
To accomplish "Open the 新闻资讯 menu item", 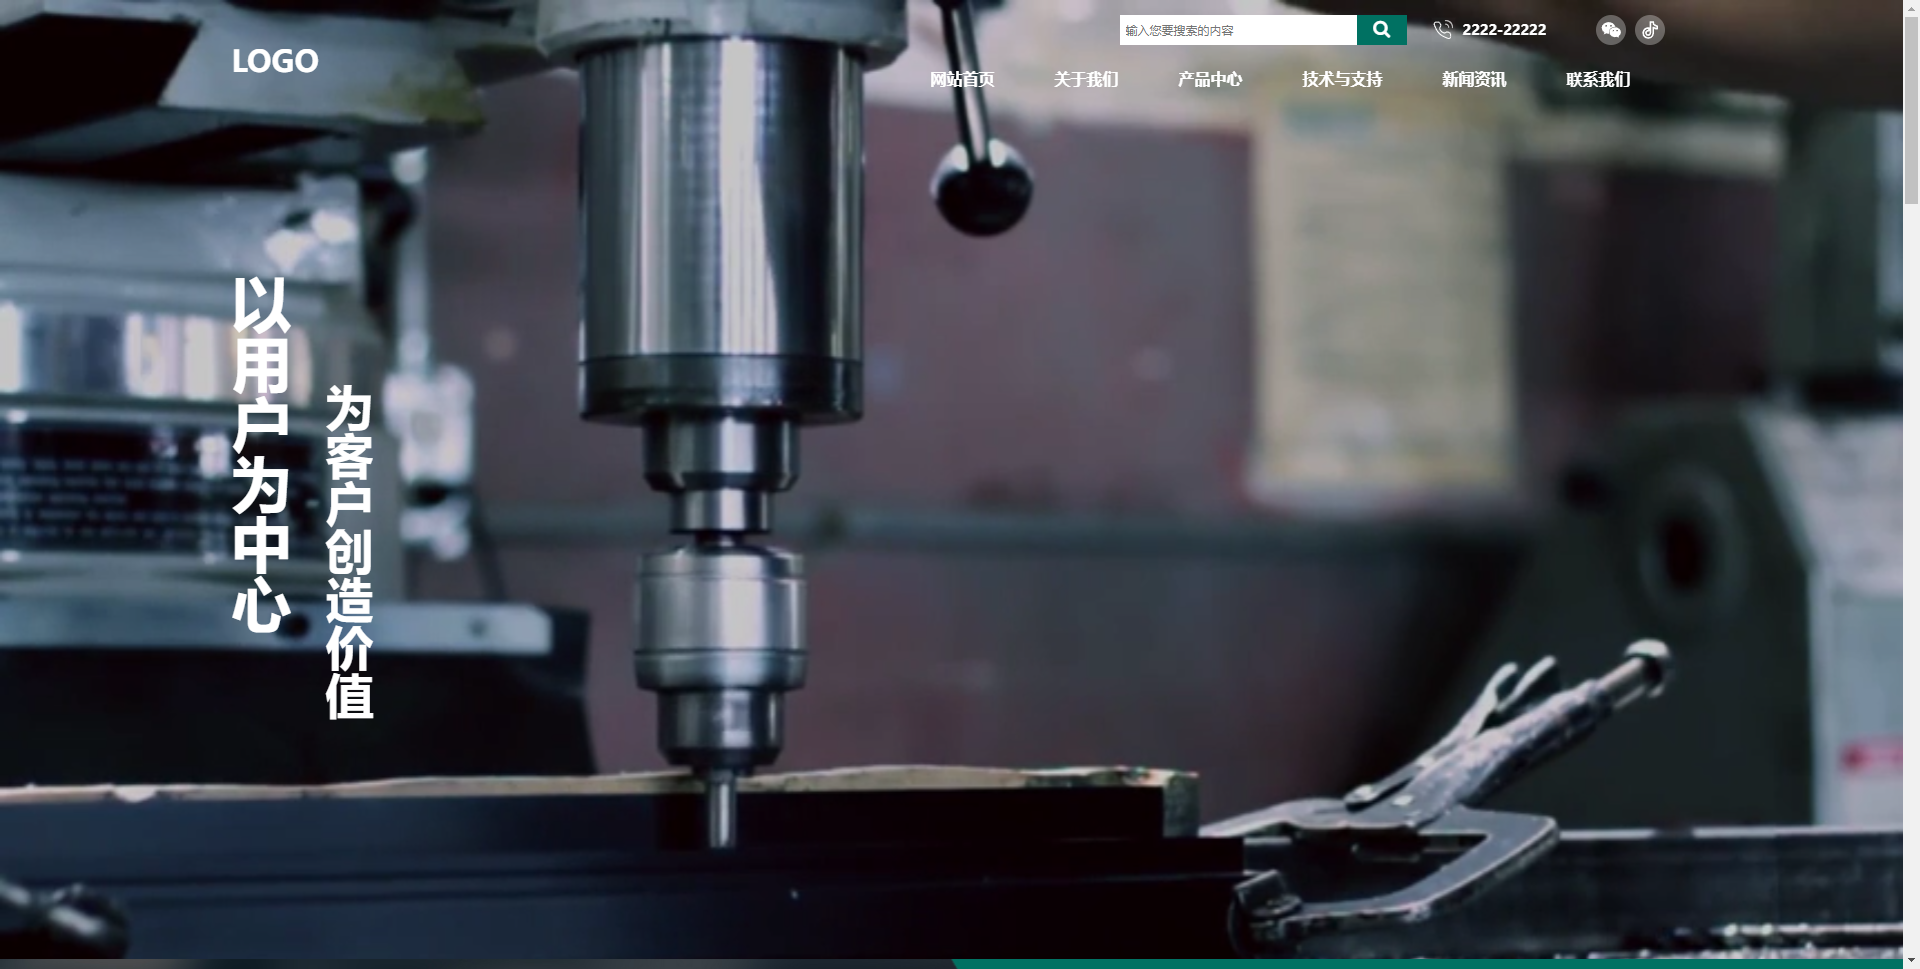I will point(1474,79).
